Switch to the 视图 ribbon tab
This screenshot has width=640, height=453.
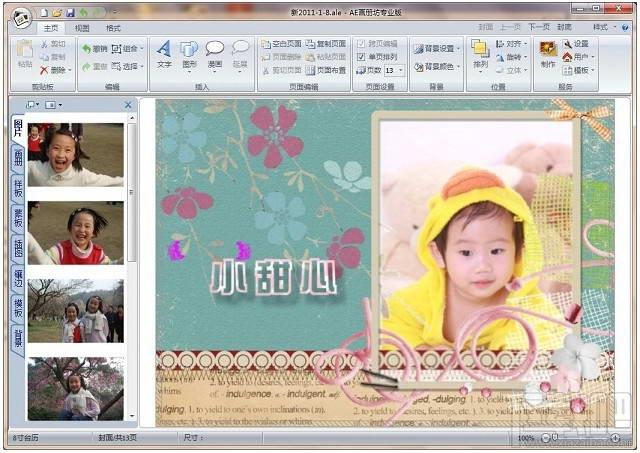point(82,28)
